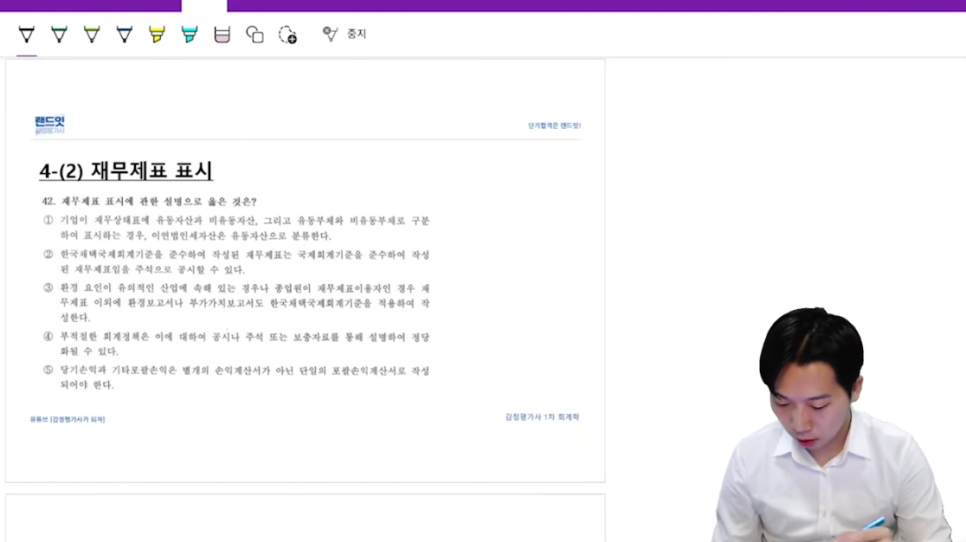
Task: Select the cyan highlighter tool
Action: coord(190,34)
